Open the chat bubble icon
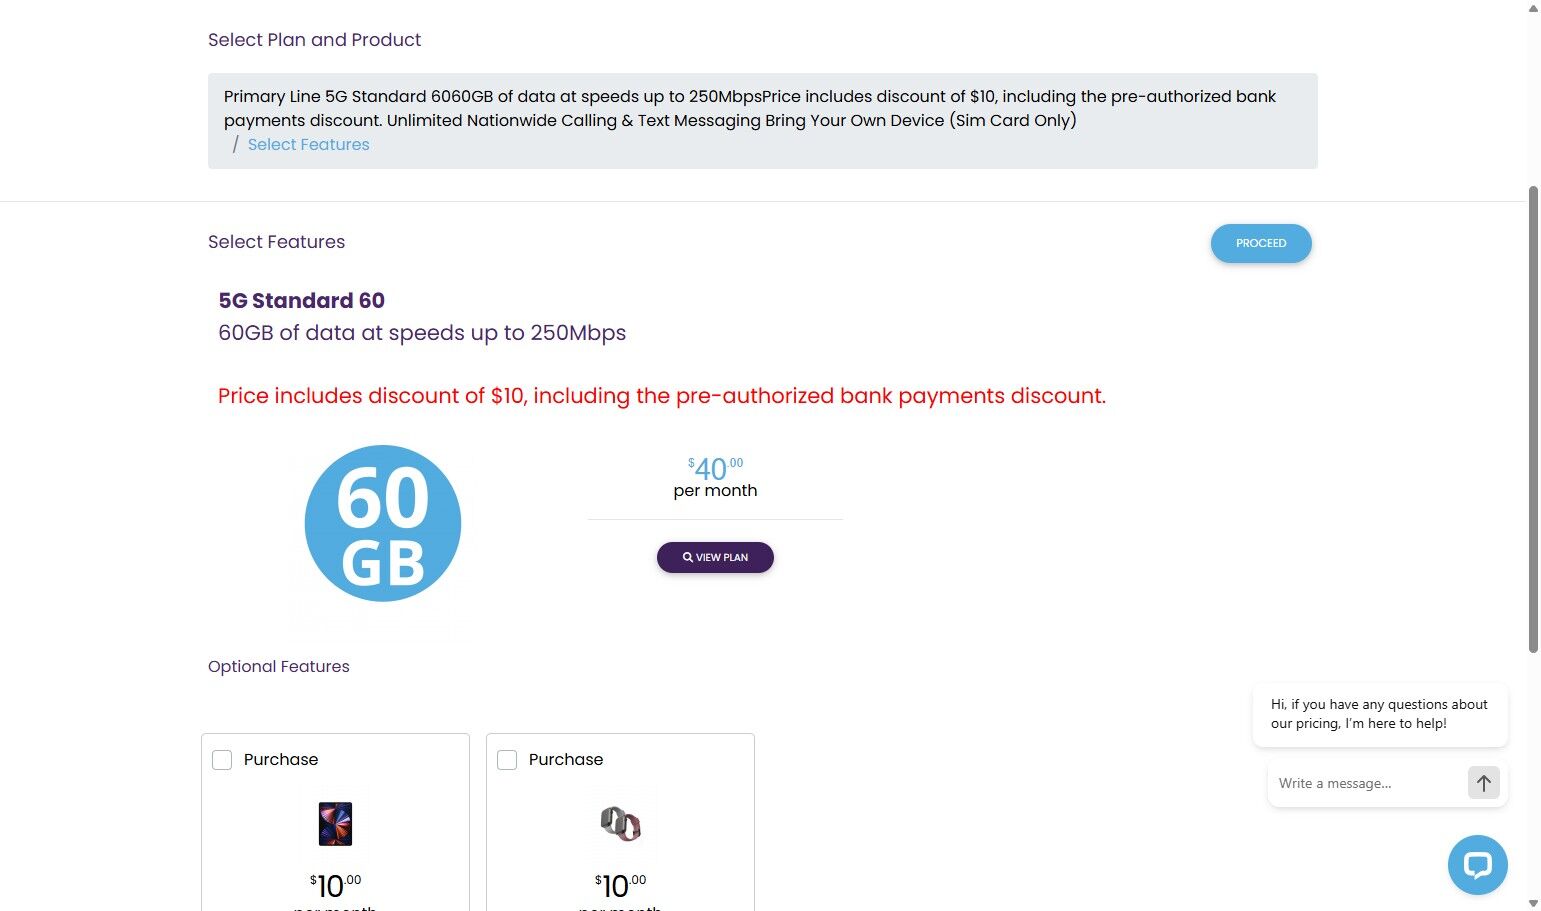1541x911 pixels. [1477, 865]
